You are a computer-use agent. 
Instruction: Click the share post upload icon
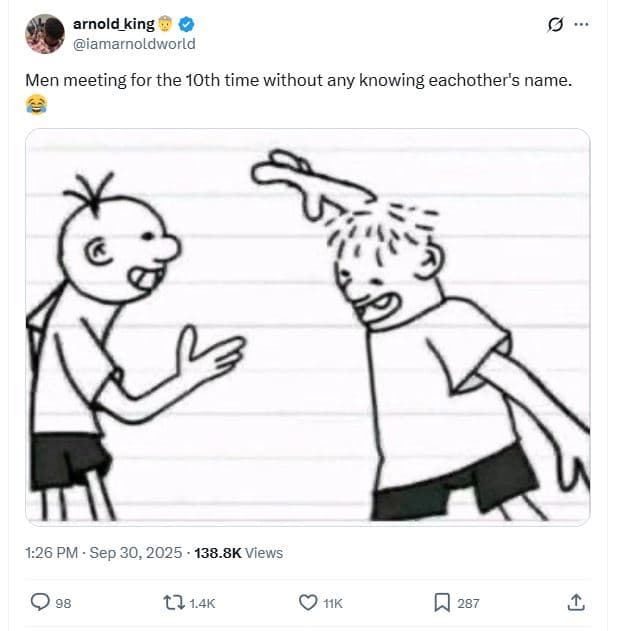(576, 602)
